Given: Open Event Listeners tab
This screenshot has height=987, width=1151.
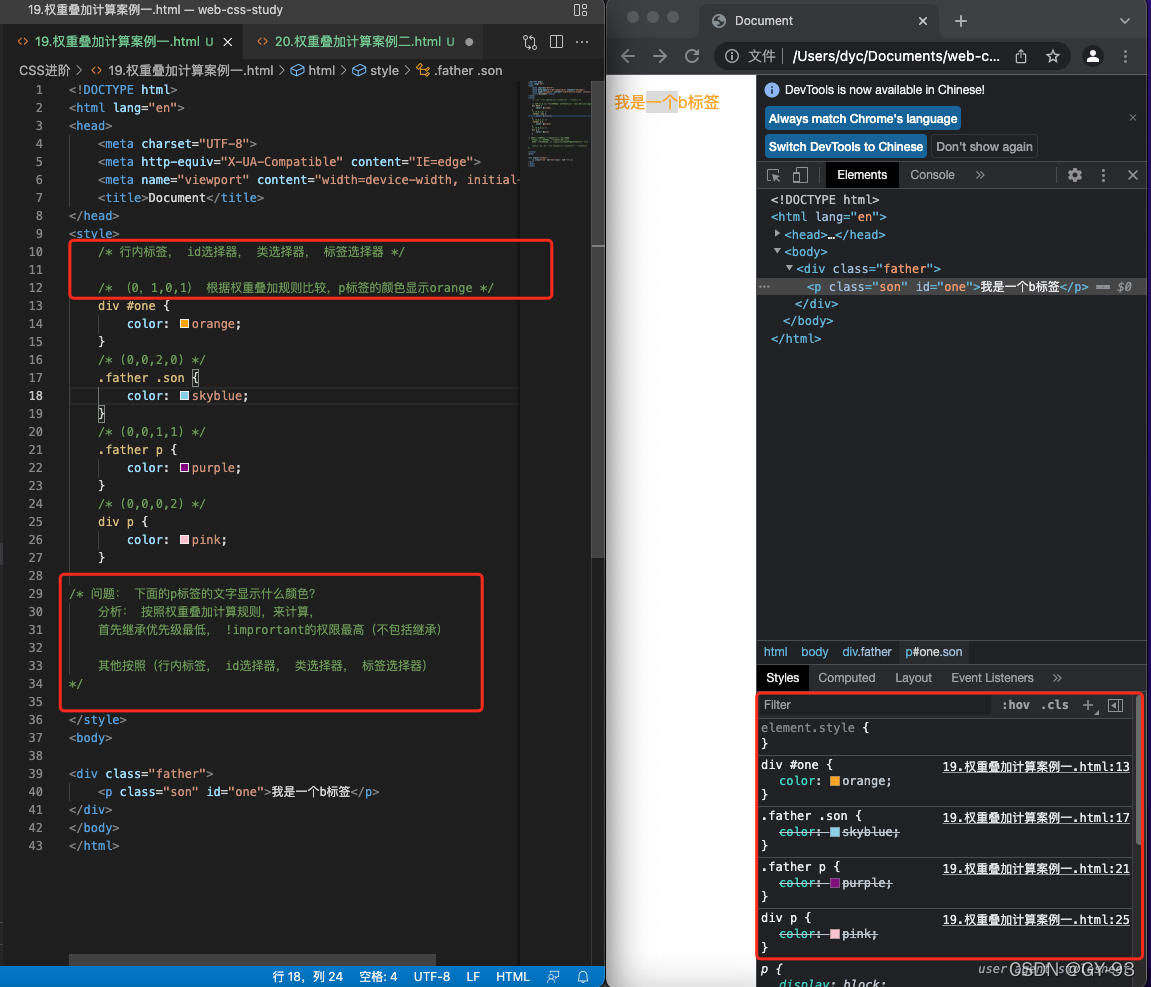Looking at the screenshot, I should [x=992, y=678].
